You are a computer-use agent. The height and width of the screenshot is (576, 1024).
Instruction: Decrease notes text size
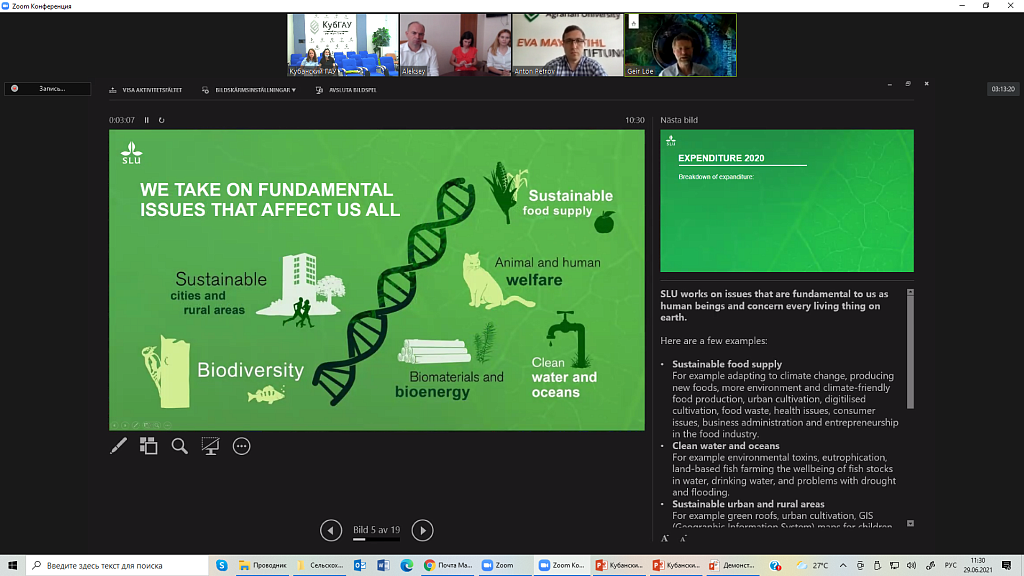point(683,539)
